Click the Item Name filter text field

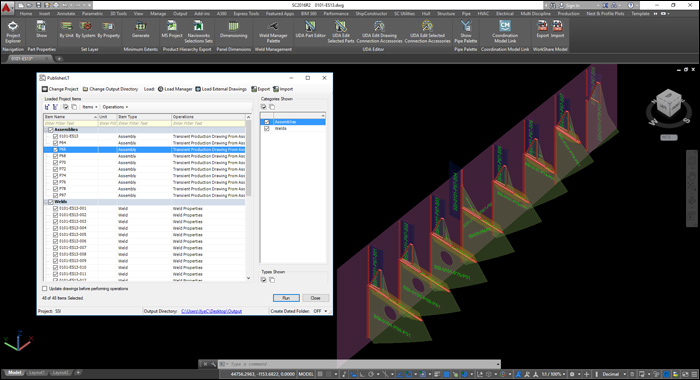click(x=71, y=123)
